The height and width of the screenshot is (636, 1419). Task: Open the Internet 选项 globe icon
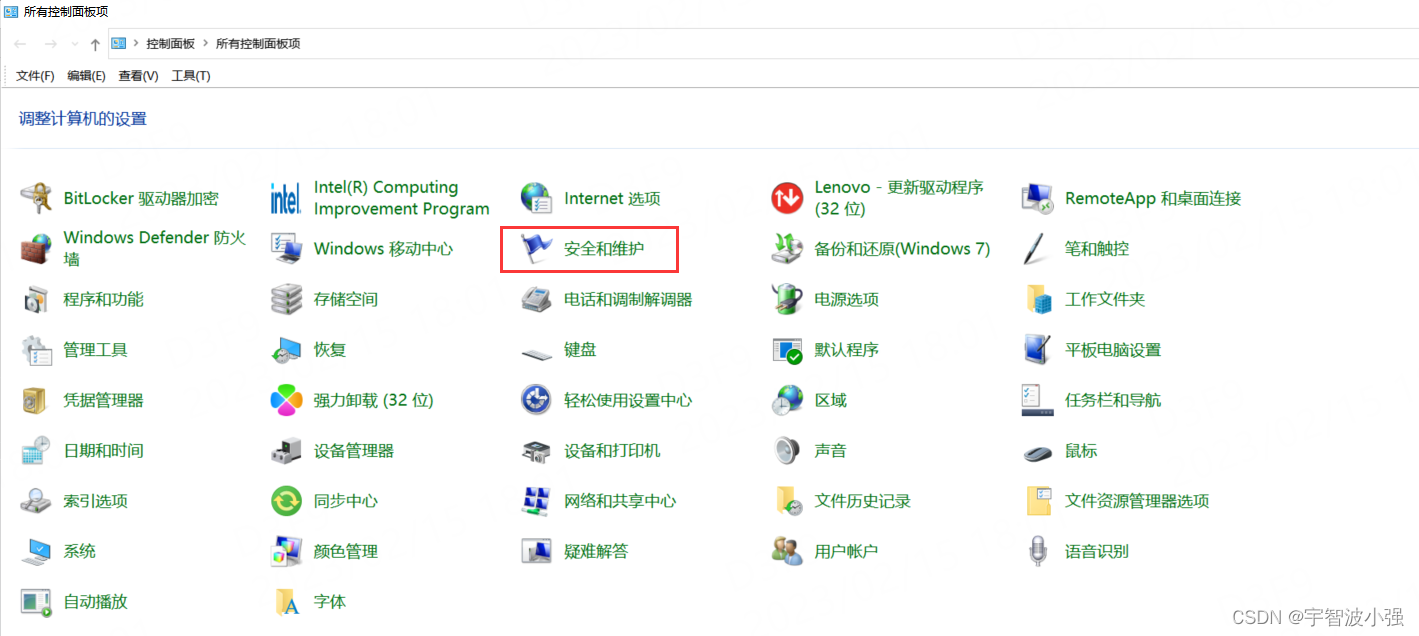tap(537, 198)
